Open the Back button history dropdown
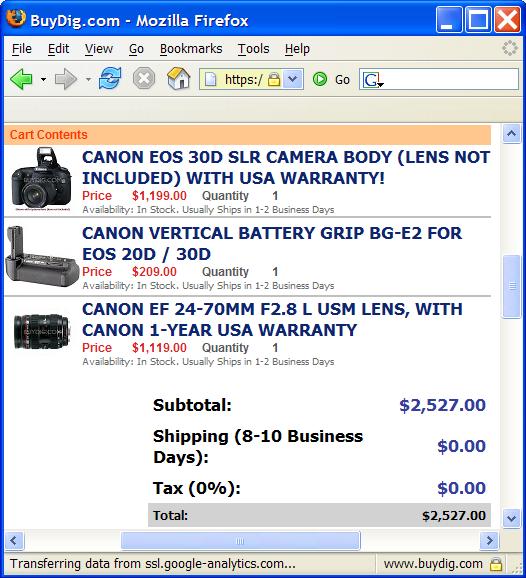Viewport: 526px width, 578px height. [43, 79]
